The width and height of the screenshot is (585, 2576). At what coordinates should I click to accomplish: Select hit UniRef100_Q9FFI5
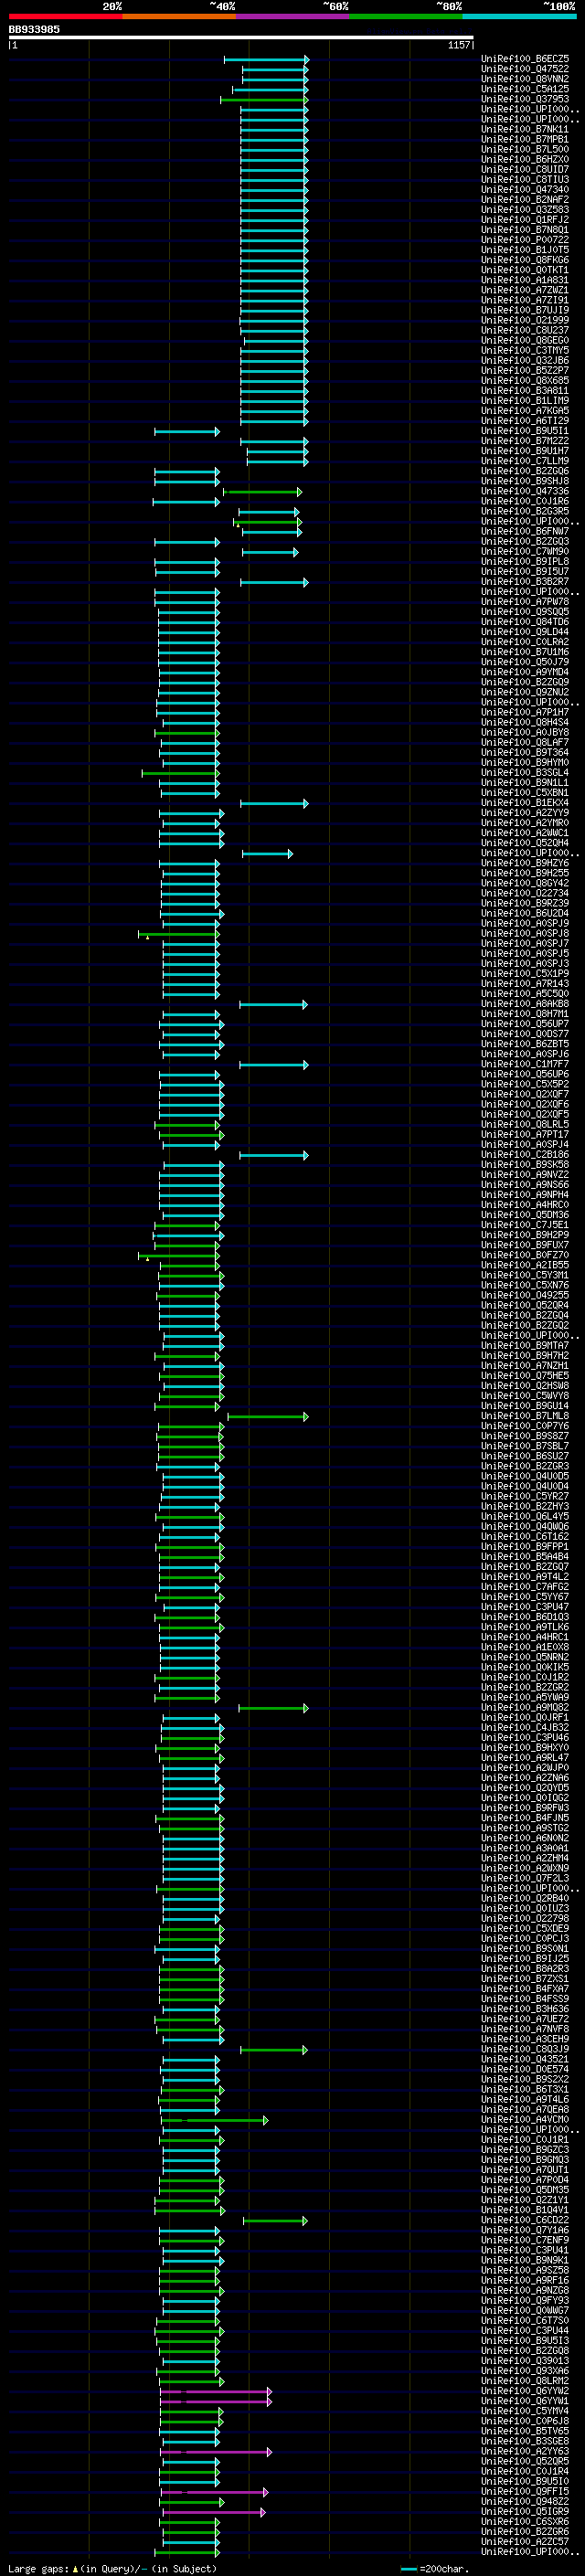tap(525, 2492)
